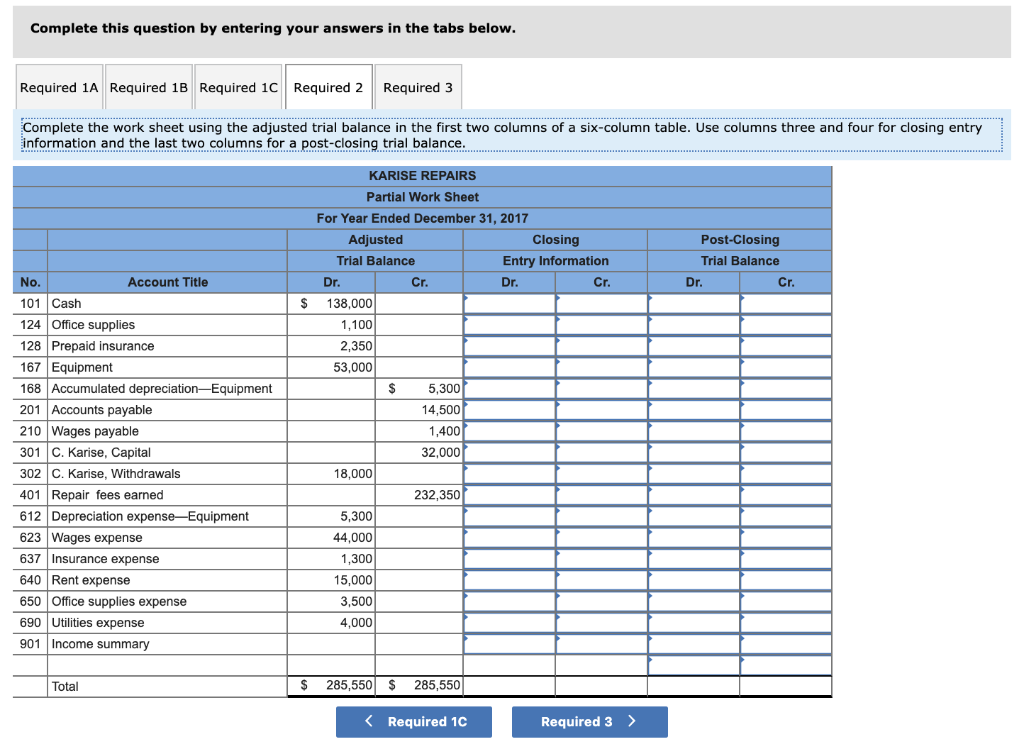The height and width of the screenshot is (749, 1024).
Task: Click the Closing Dr. cell for Cash
Action: (x=509, y=303)
